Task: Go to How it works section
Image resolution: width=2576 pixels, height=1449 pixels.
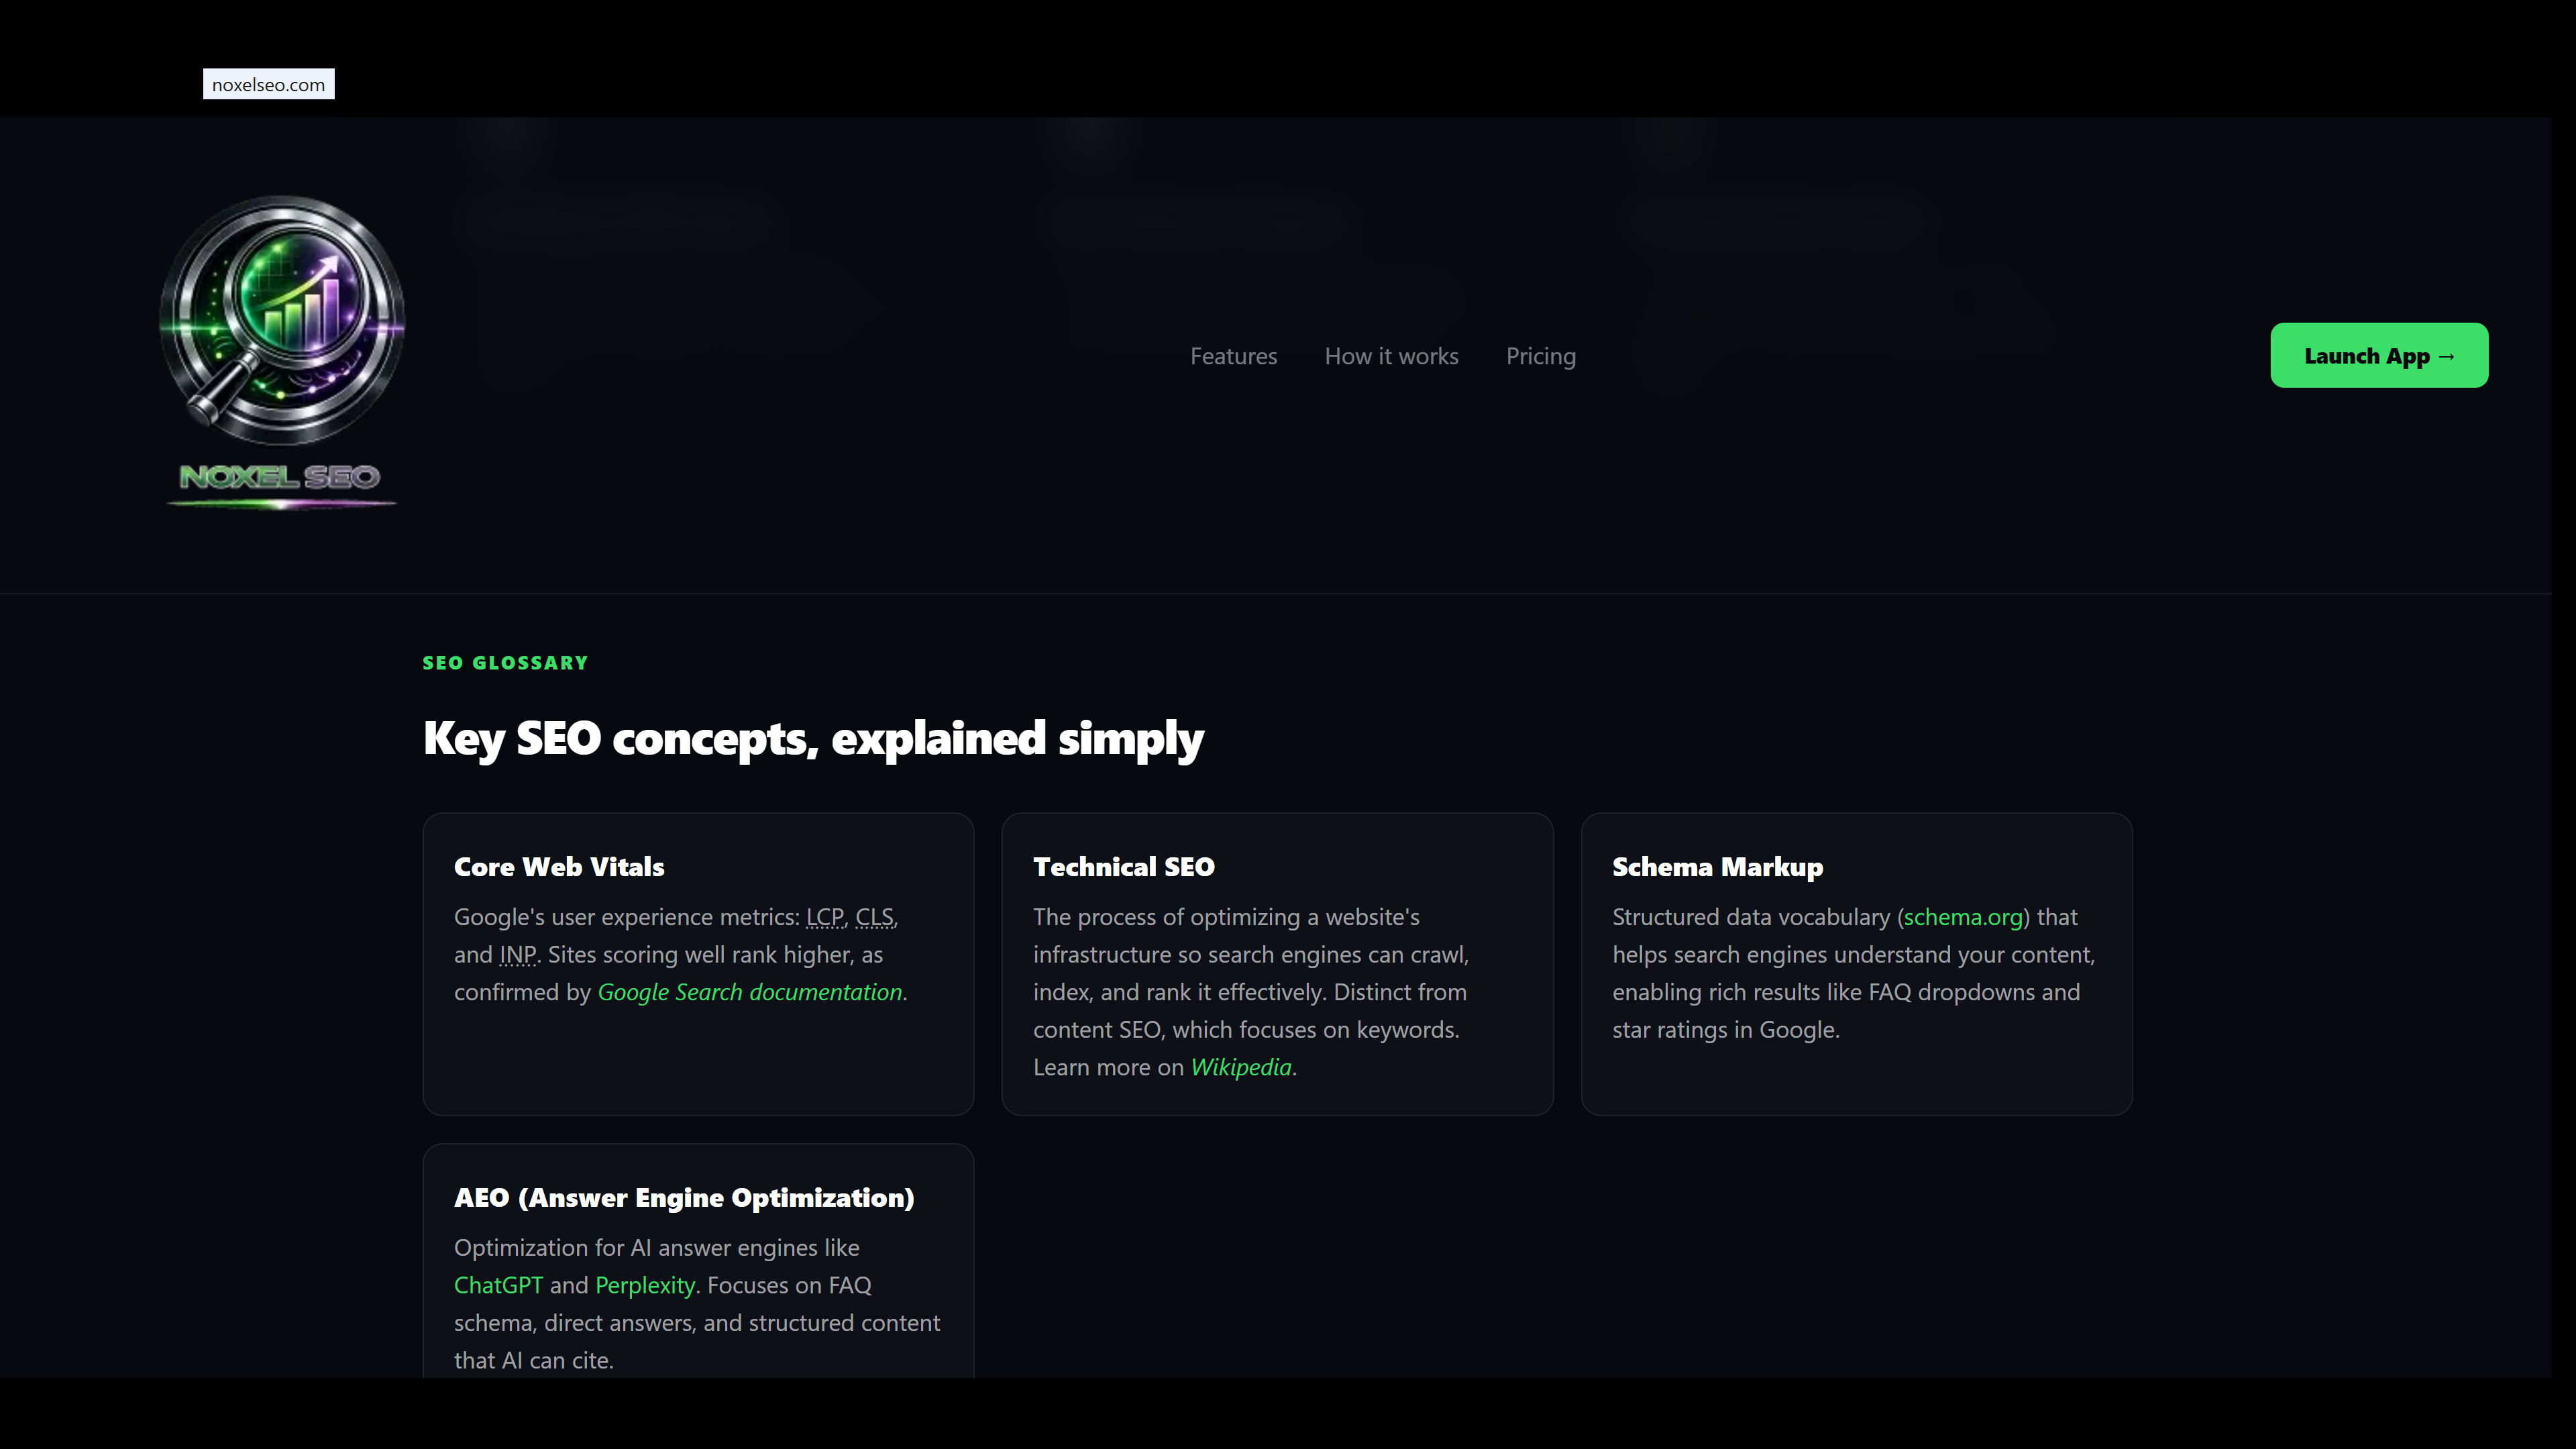Action: point(1391,356)
